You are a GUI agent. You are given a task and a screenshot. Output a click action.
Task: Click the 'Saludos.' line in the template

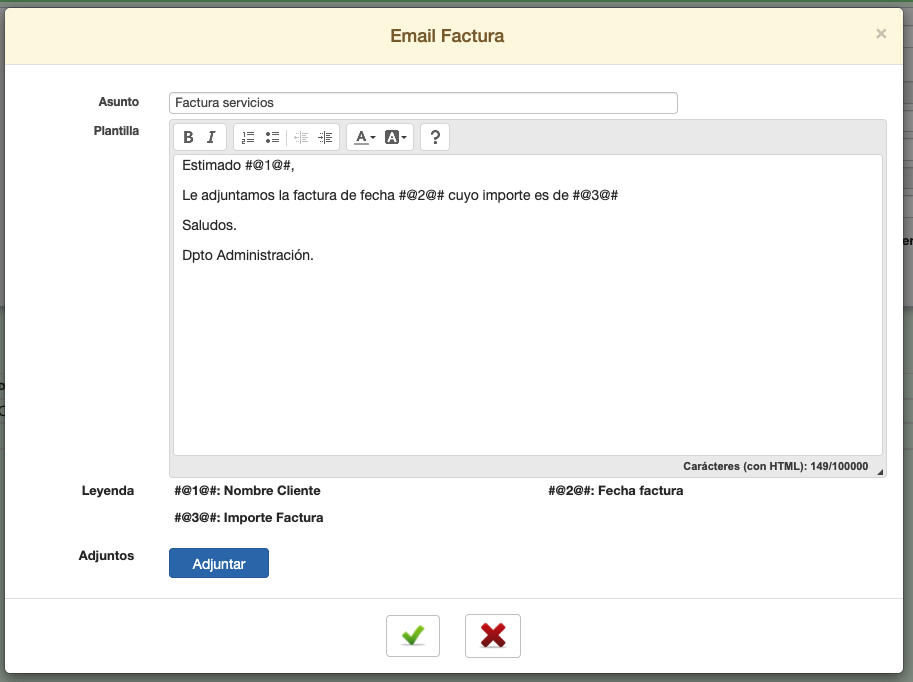click(x=209, y=226)
